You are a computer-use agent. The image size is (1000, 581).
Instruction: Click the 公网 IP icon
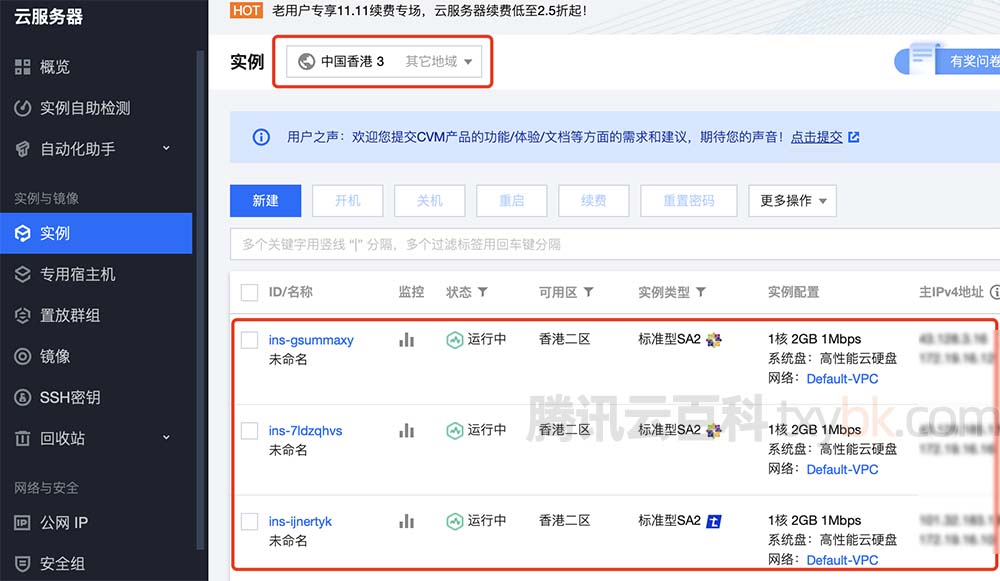(x=22, y=523)
